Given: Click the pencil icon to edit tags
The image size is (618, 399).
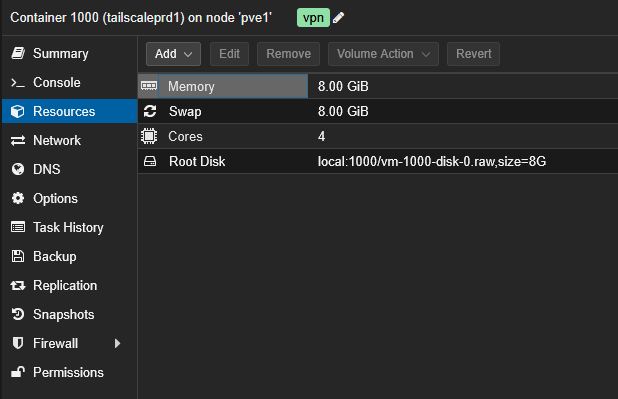Looking at the screenshot, I should pos(338,18).
